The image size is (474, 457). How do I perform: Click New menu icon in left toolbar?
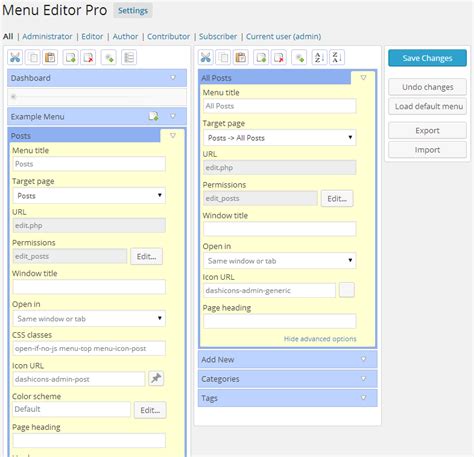(71, 58)
